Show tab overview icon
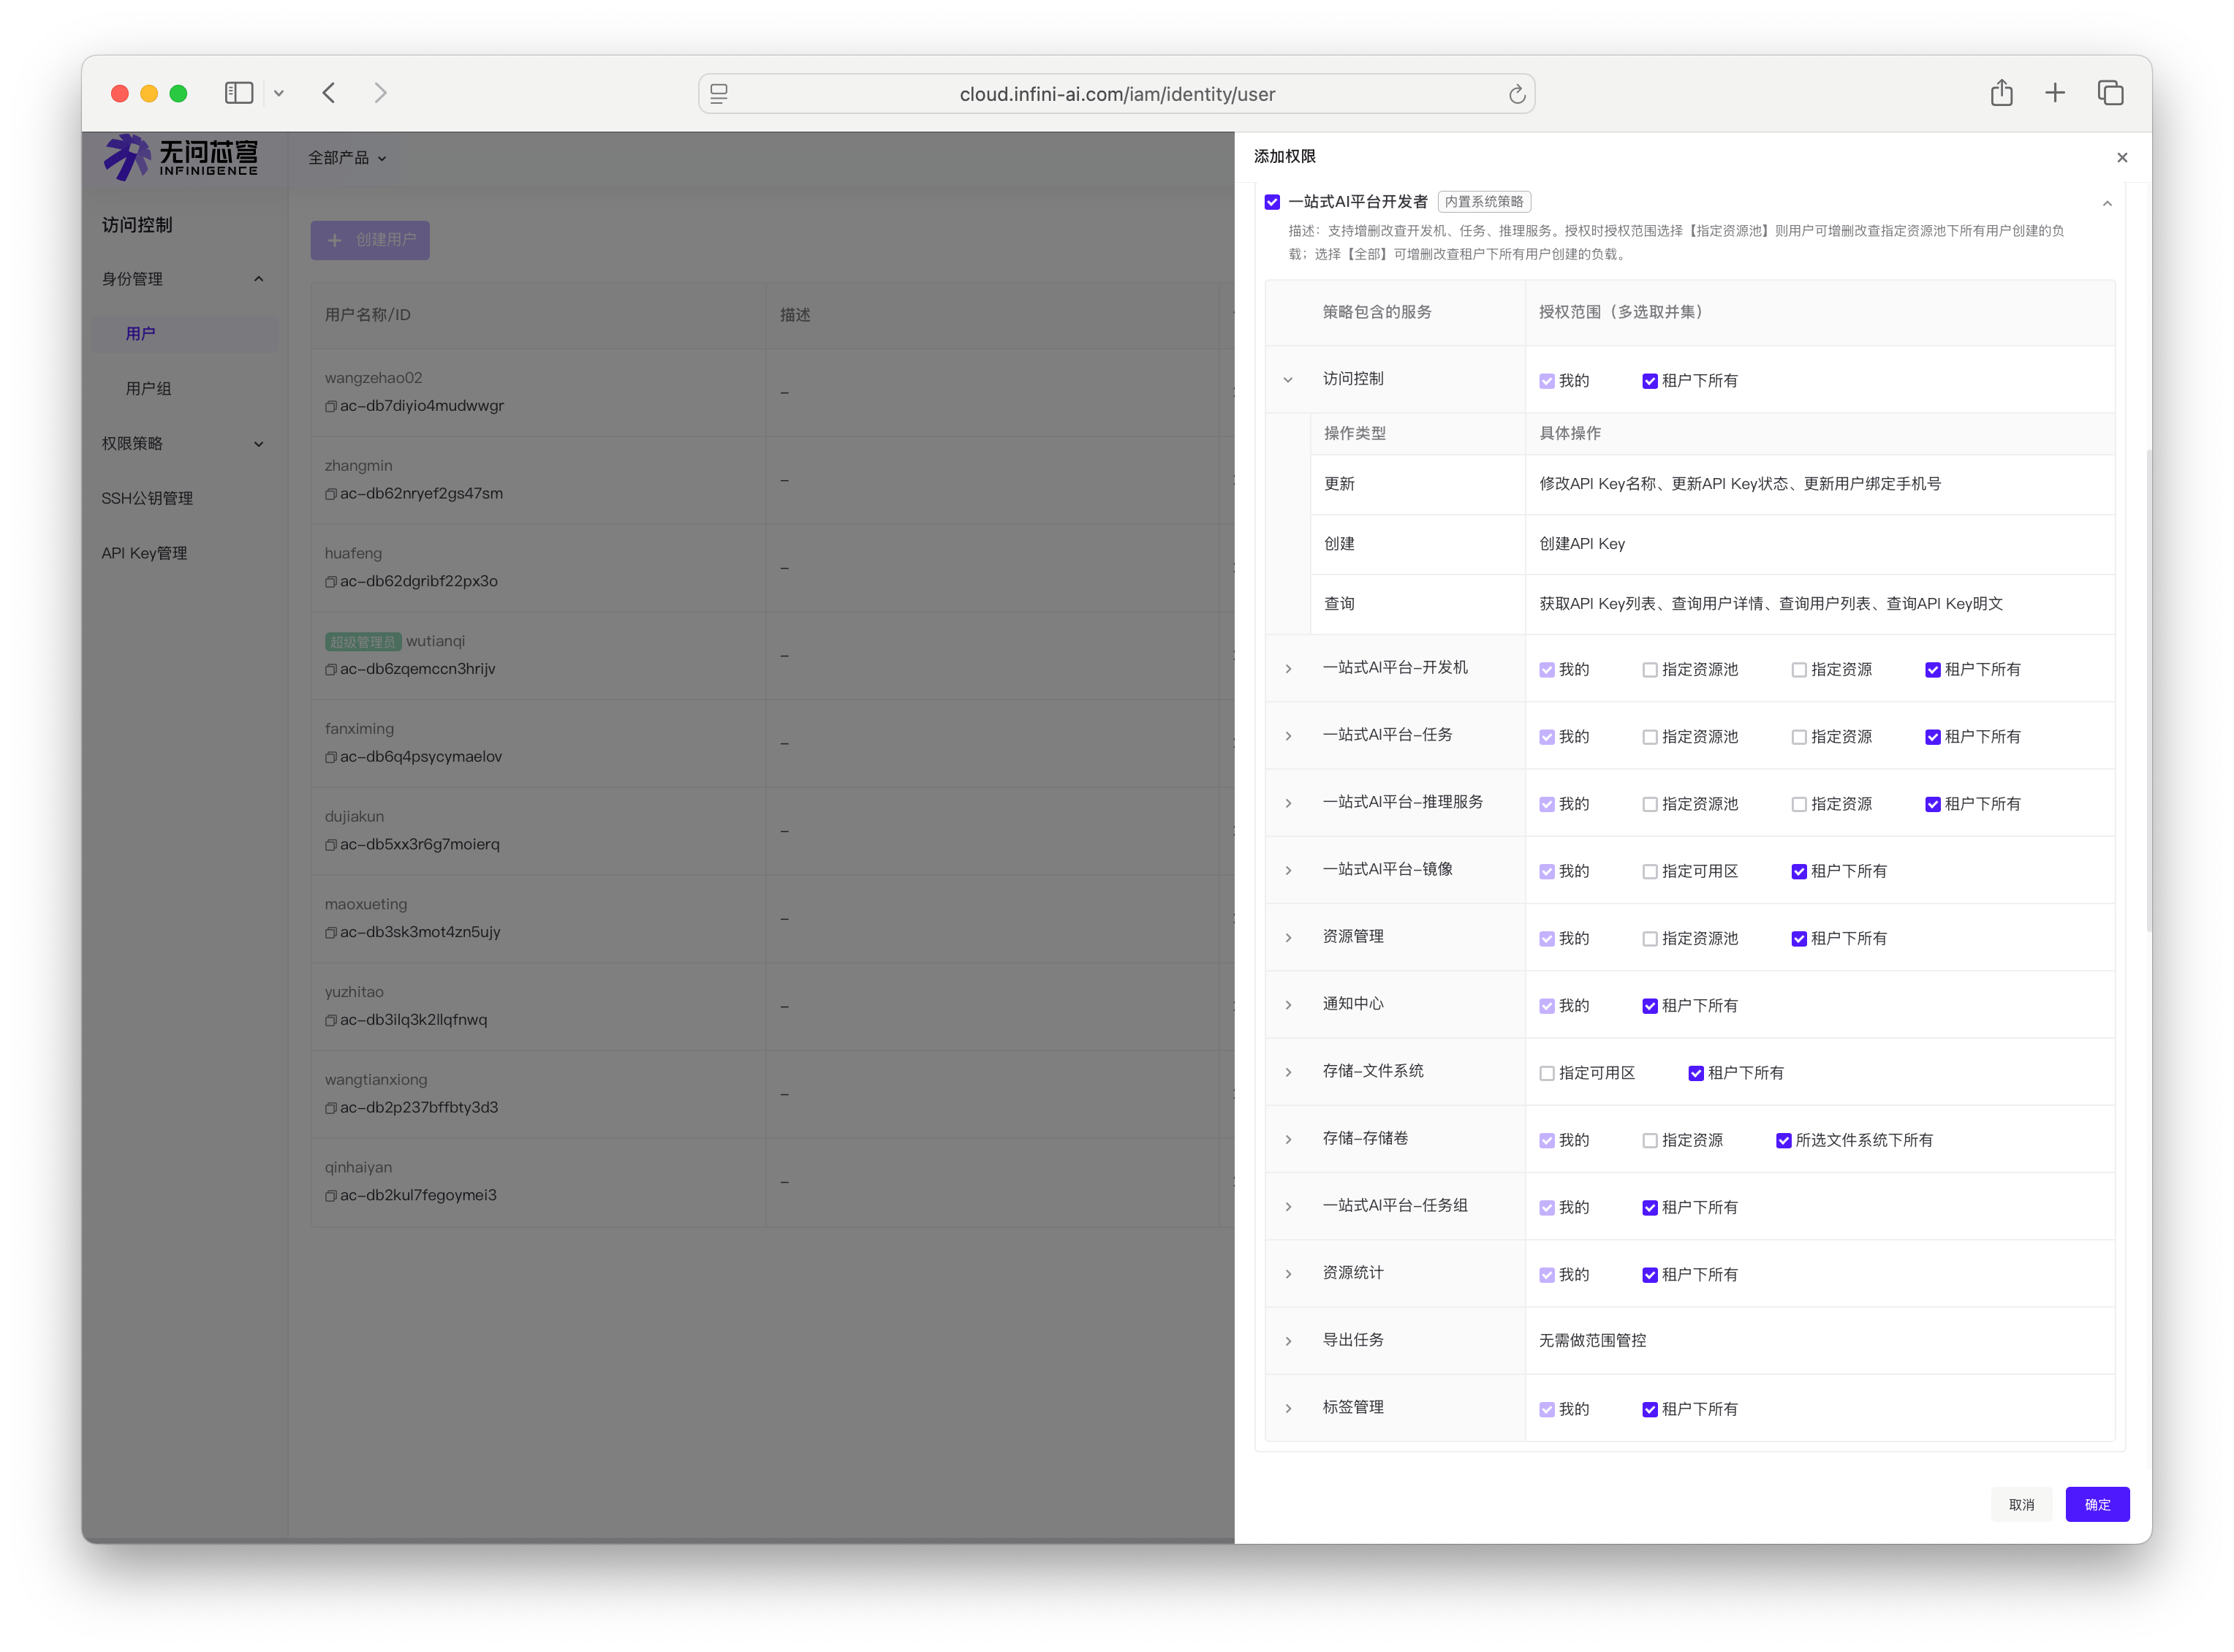This screenshot has height=1652, width=2234. click(2110, 93)
